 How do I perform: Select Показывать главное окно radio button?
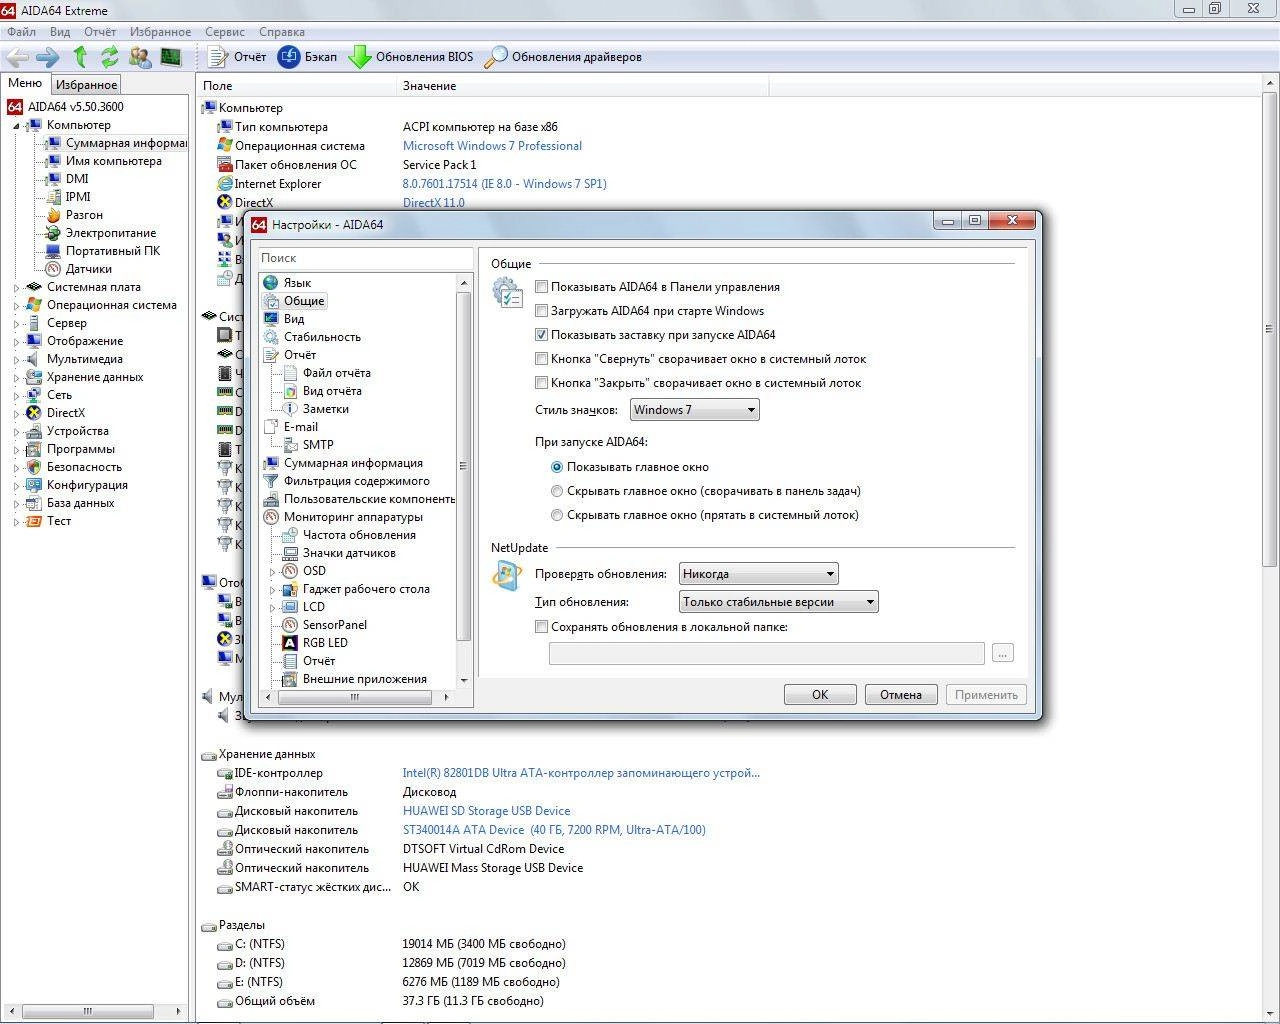557,467
